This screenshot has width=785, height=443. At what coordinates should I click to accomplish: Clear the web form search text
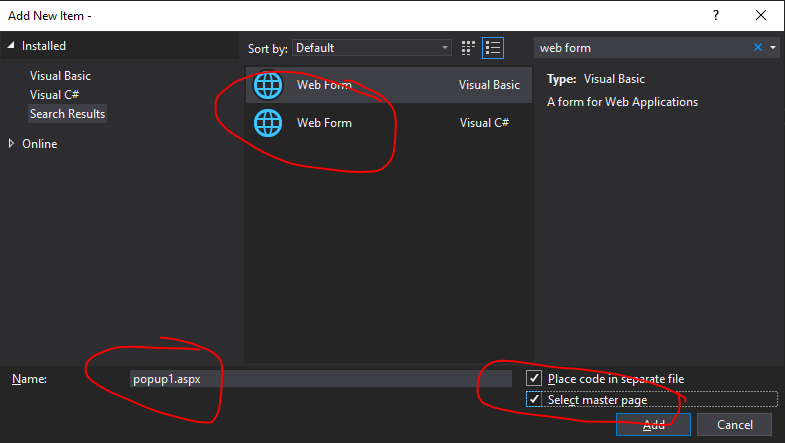pos(757,48)
